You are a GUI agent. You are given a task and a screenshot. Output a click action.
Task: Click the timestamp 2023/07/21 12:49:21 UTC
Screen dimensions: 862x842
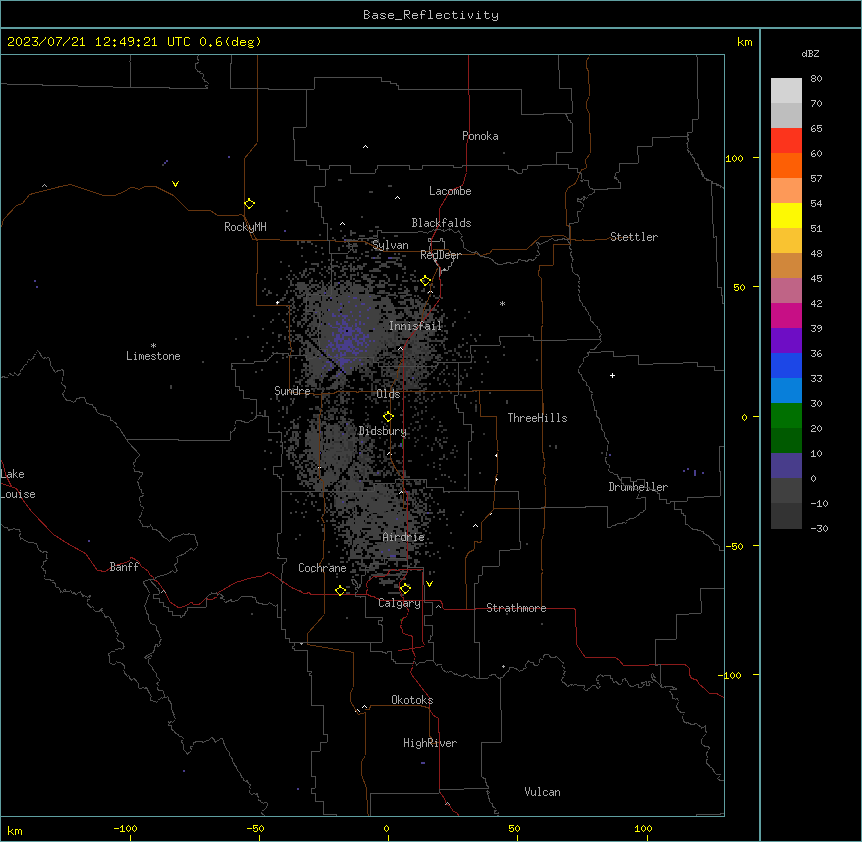[x=99, y=42]
